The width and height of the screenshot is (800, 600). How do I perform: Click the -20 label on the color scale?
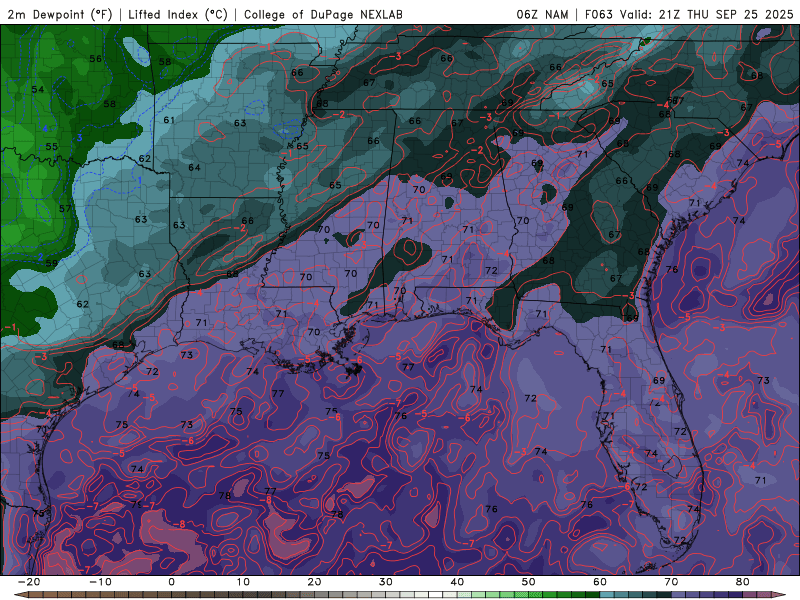29,582
